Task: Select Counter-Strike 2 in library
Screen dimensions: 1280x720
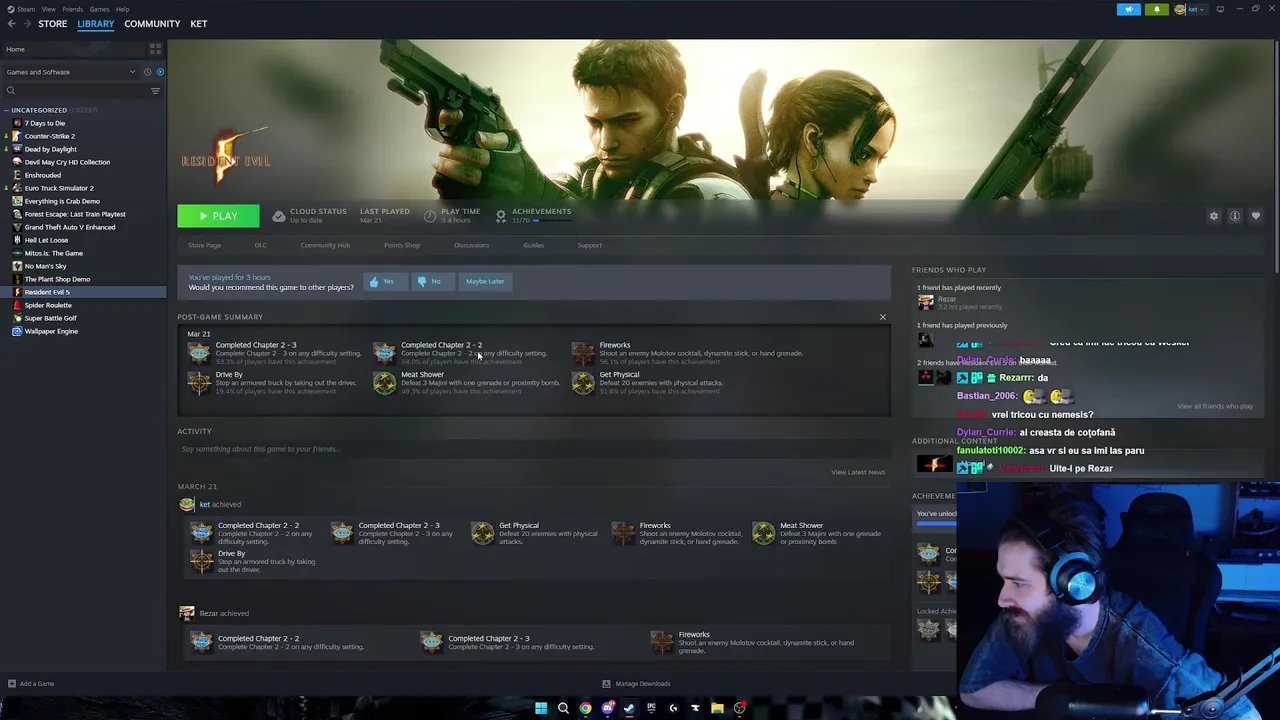Action: point(49,136)
